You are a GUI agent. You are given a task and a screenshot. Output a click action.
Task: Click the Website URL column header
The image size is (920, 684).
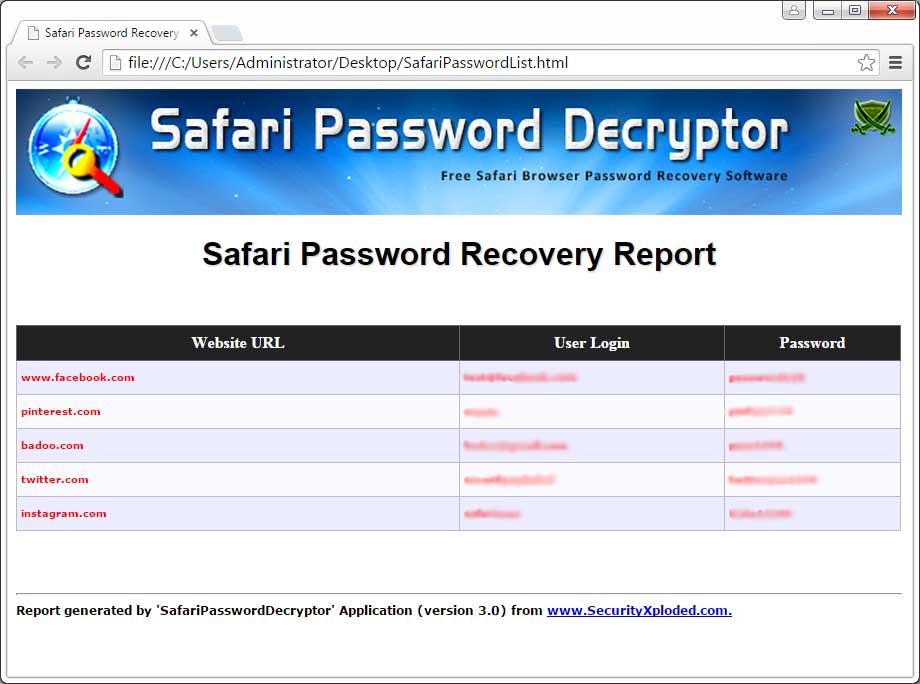[238, 343]
